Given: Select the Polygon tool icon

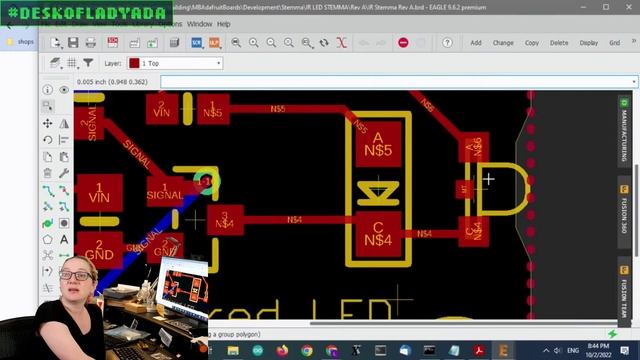Looking at the screenshot, I should (48, 239).
